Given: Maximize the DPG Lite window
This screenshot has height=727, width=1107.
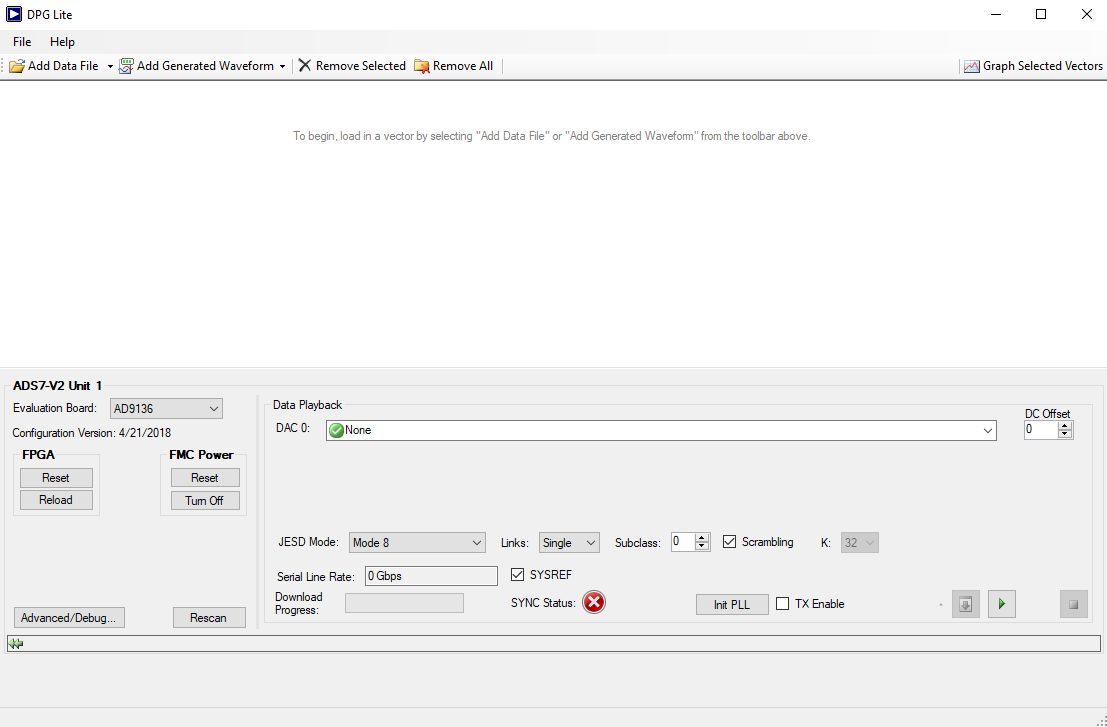Looking at the screenshot, I should (x=1041, y=14).
